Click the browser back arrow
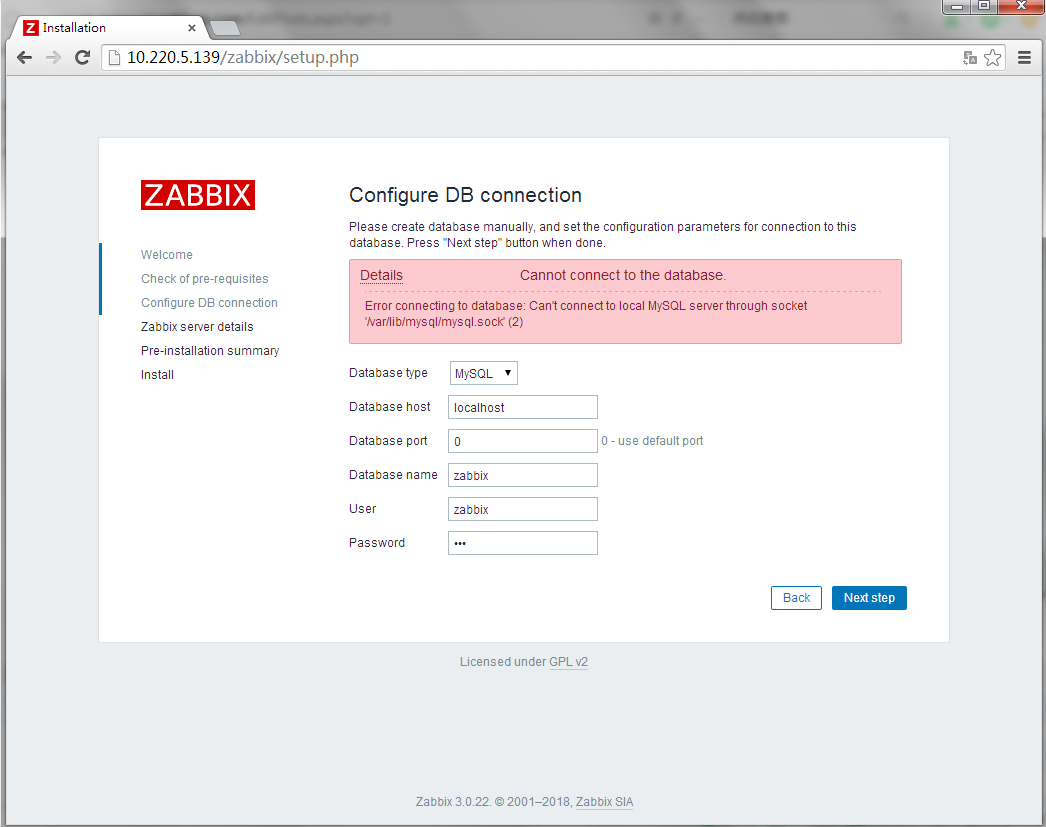Image resolution: width=1046 pixels, height=827 pixels. (x=25, y=58)
